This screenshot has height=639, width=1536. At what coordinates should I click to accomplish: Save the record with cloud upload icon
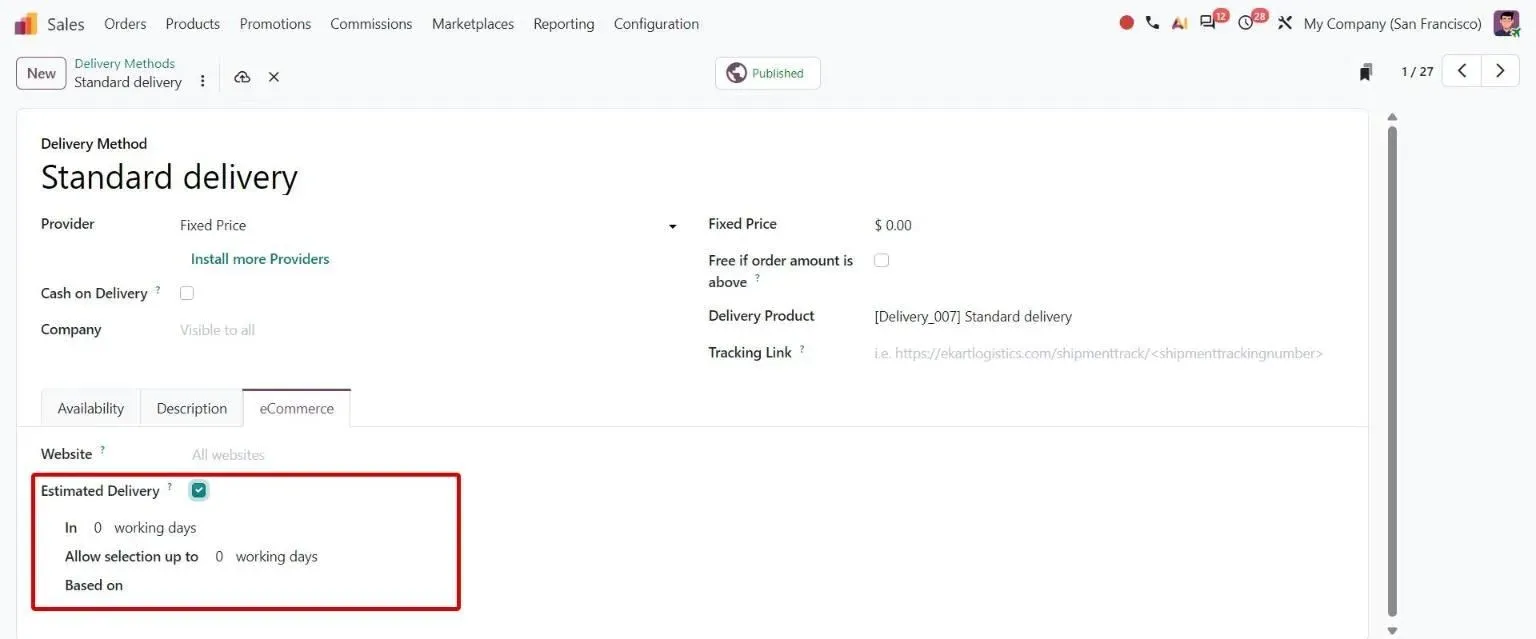coord(242,77)
